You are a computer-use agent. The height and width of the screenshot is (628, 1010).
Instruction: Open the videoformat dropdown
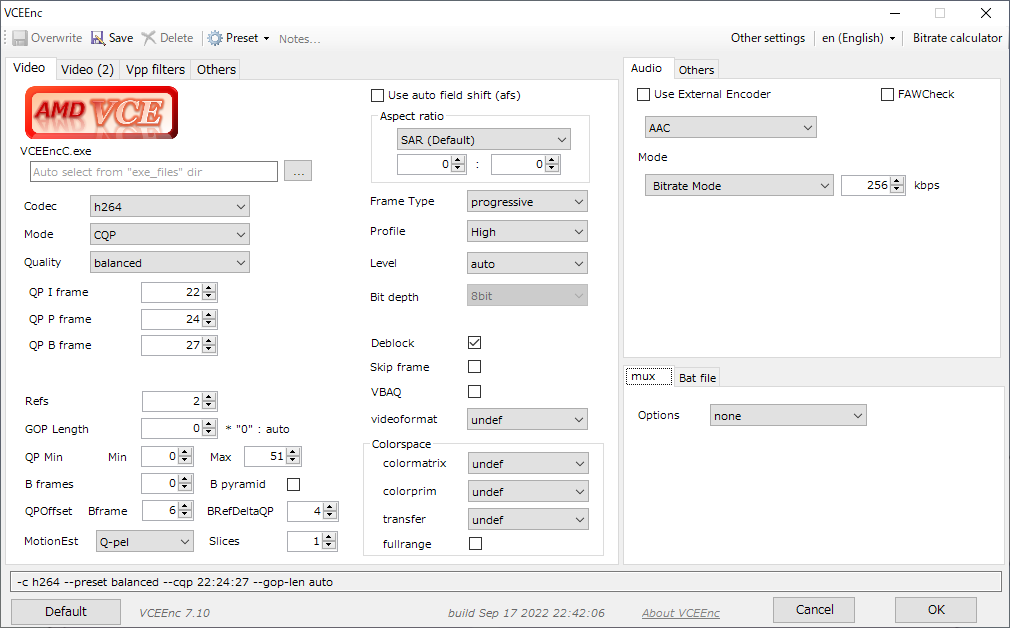(x=527, y=420)
